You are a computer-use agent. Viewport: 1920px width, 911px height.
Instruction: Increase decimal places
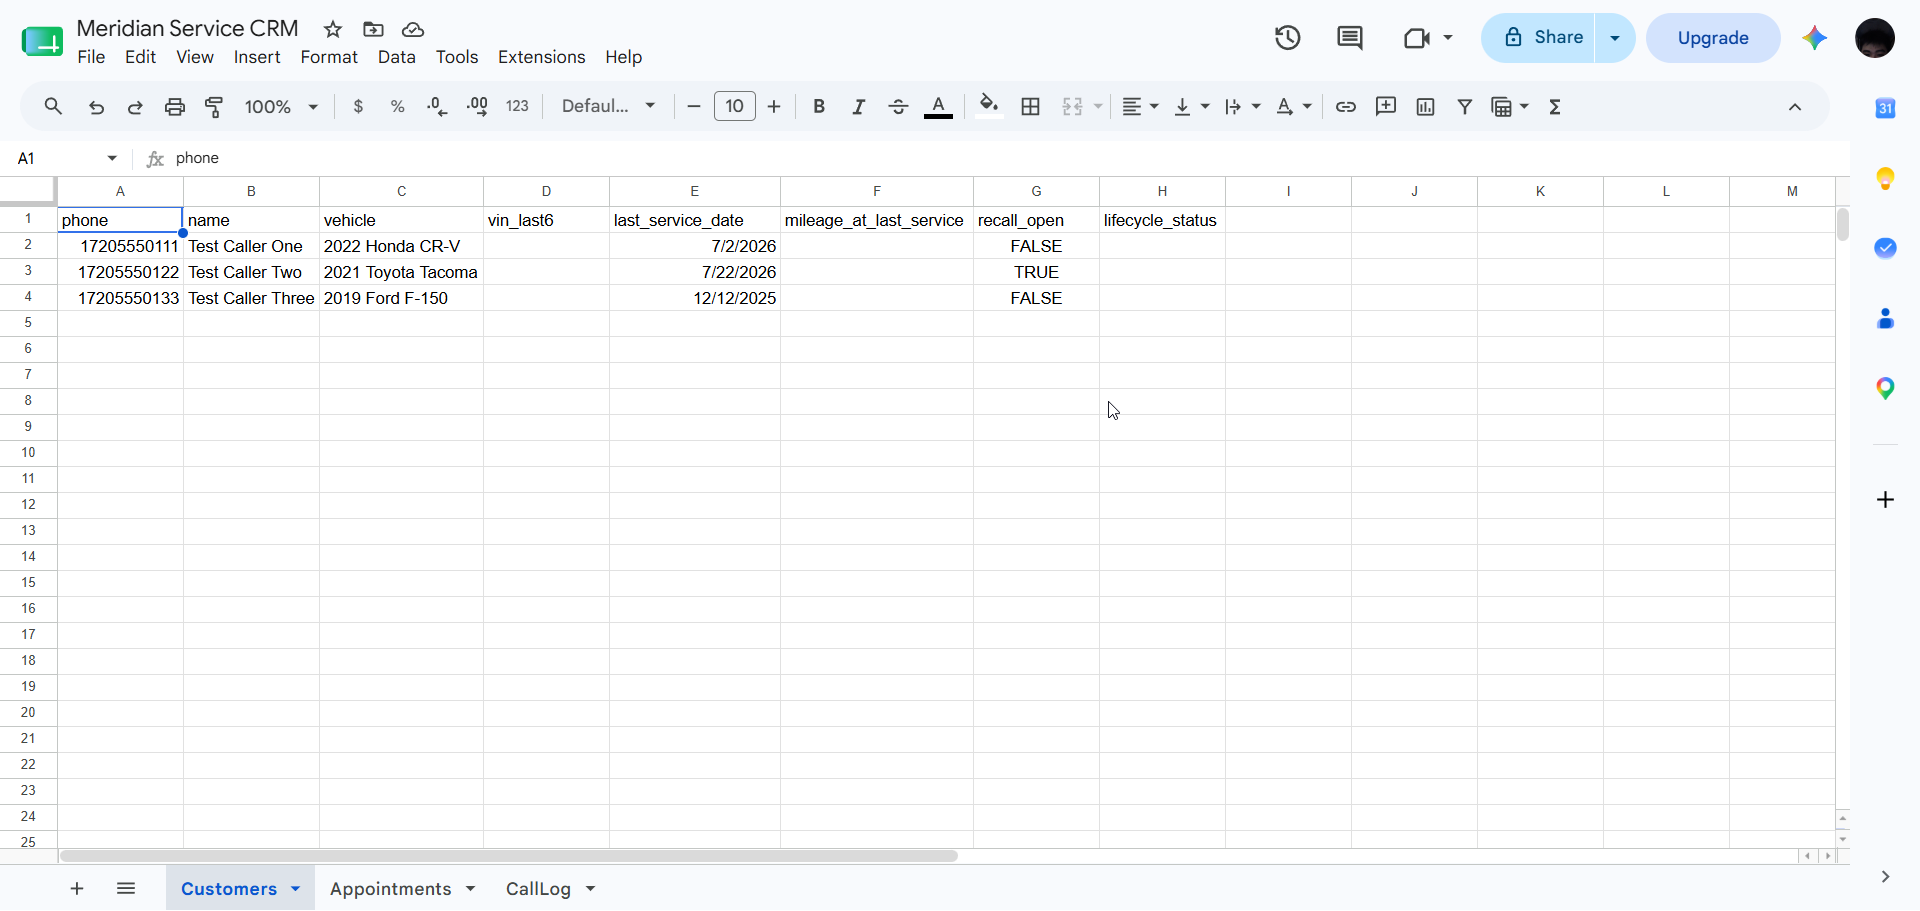(x=477, y=106)
